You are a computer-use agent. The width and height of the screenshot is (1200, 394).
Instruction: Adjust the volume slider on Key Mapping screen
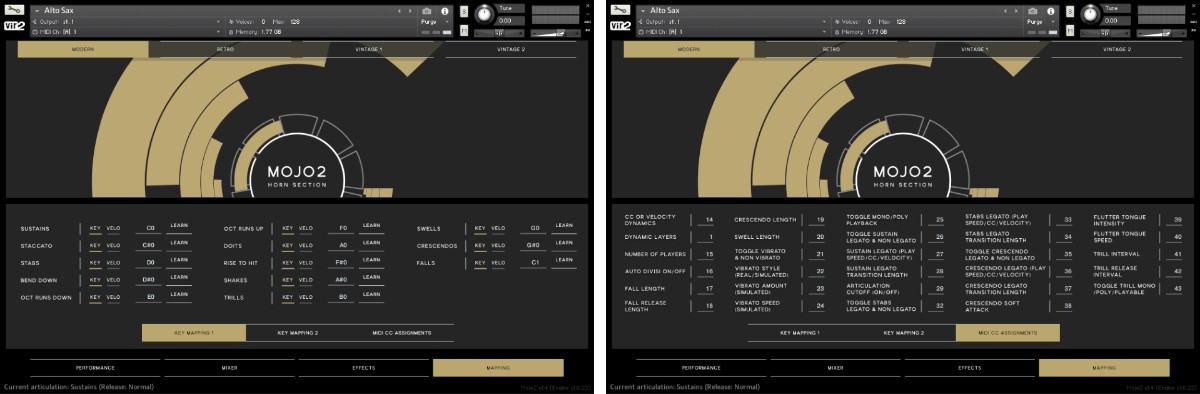coord(555,31)
